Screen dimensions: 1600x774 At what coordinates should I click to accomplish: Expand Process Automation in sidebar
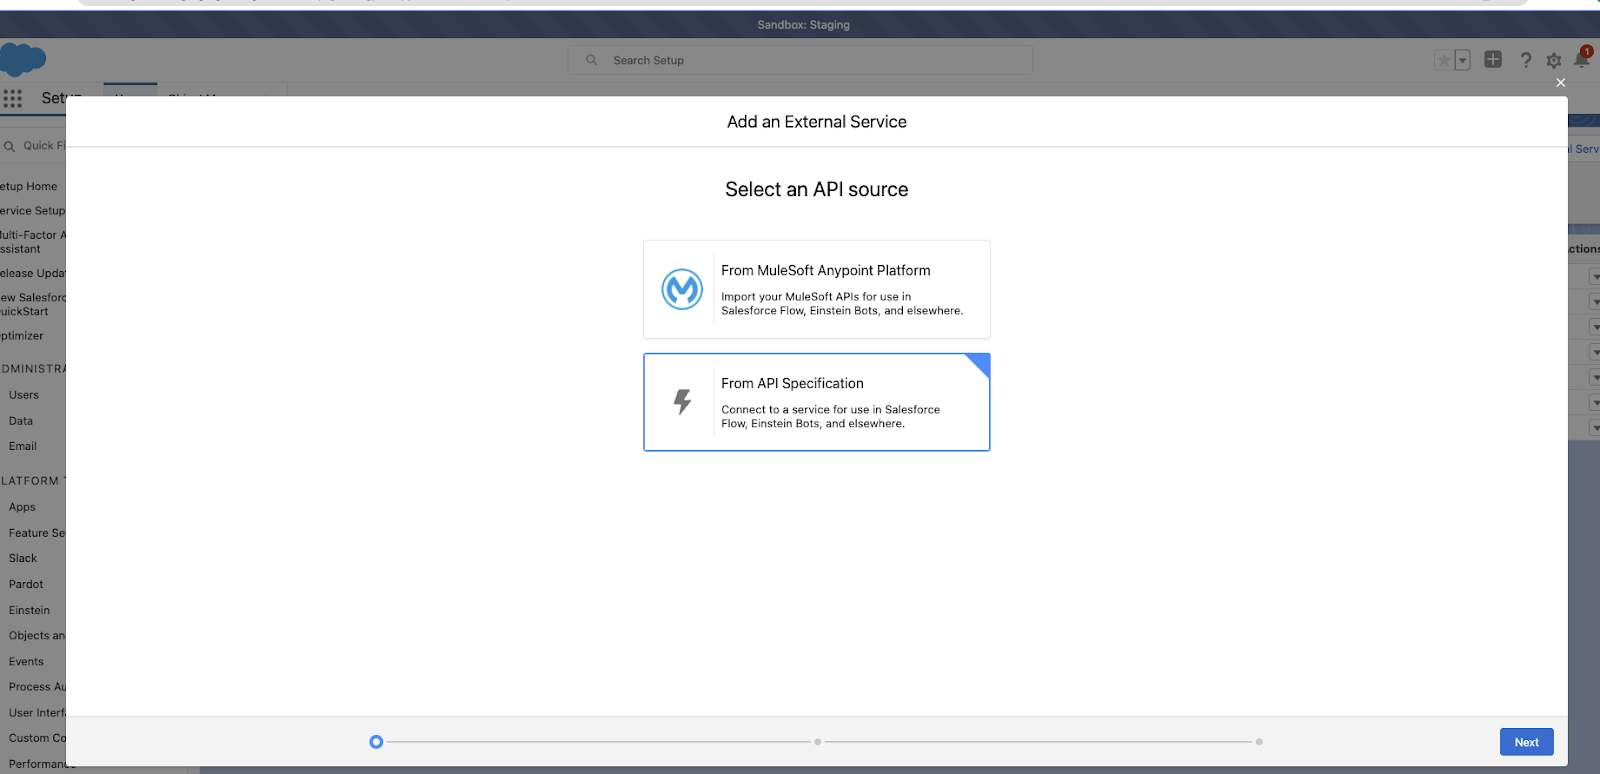[x=37, y=687]
